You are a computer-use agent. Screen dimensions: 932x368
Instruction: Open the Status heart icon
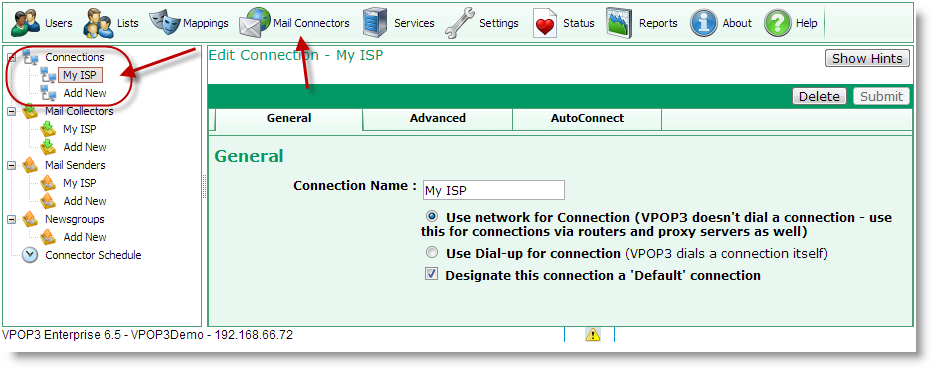pos(544,23)
